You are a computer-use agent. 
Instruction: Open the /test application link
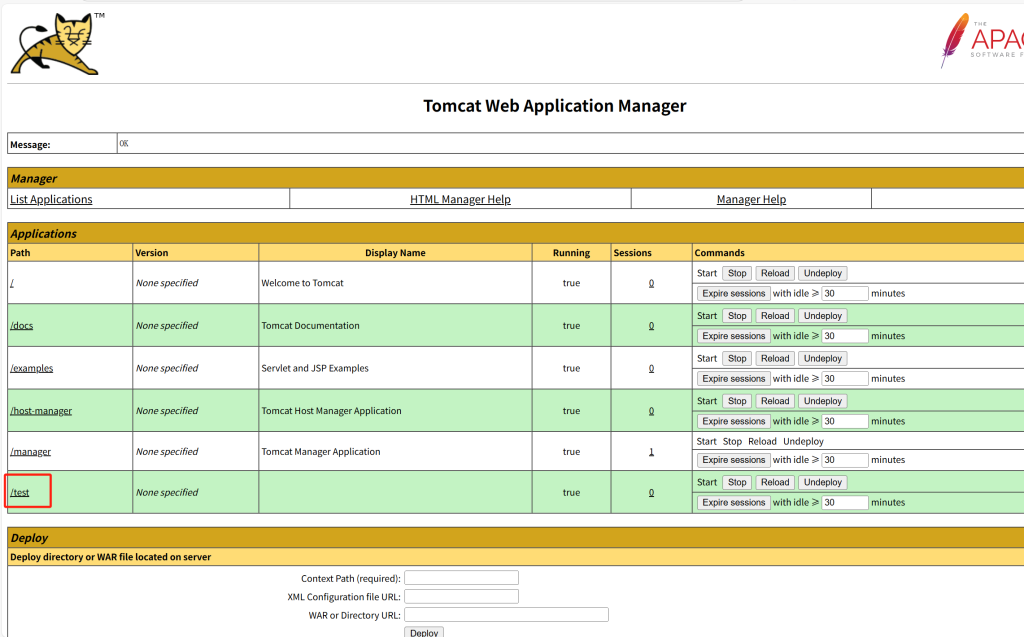pyautogui.click(x=20, y=492)
